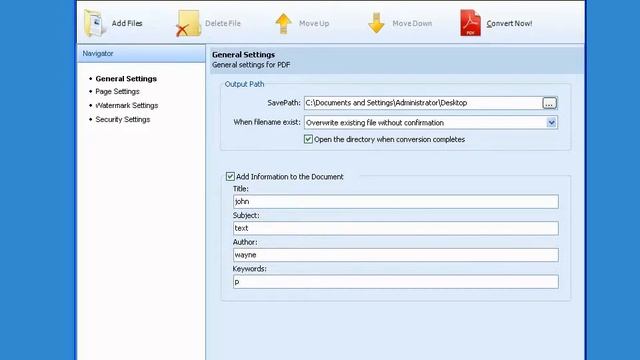Open Page Settings in Navigator

pos(118,91)
